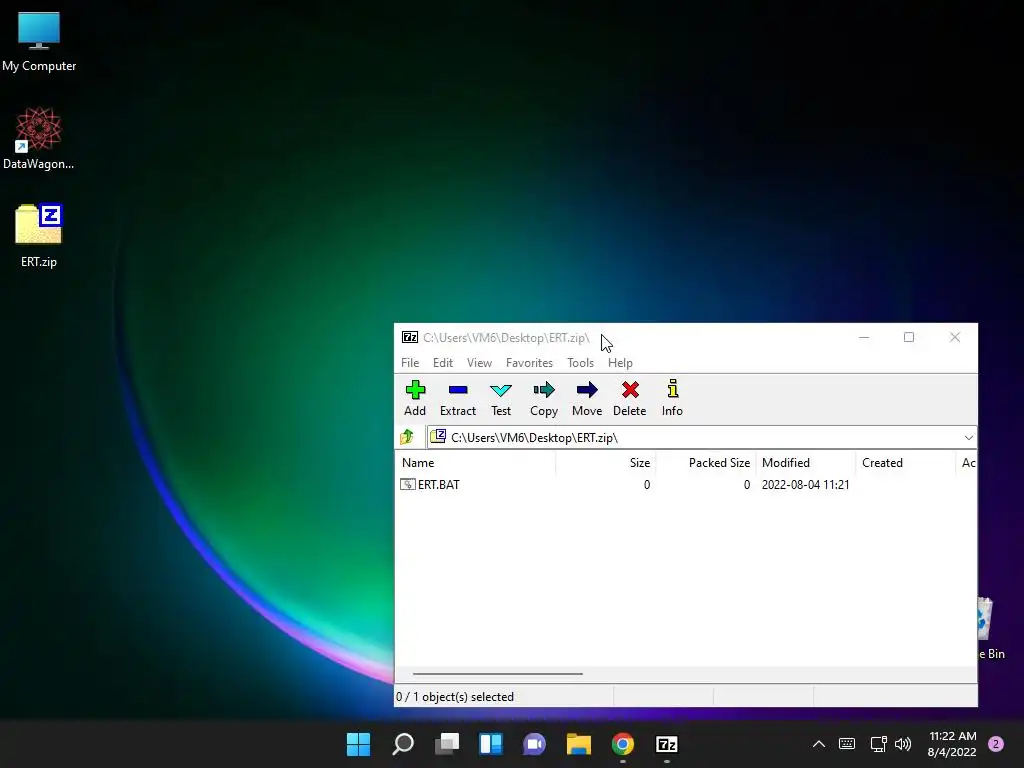
Task: Click the 2022-08-04 11:21 modified date
Action: point(805,485)
